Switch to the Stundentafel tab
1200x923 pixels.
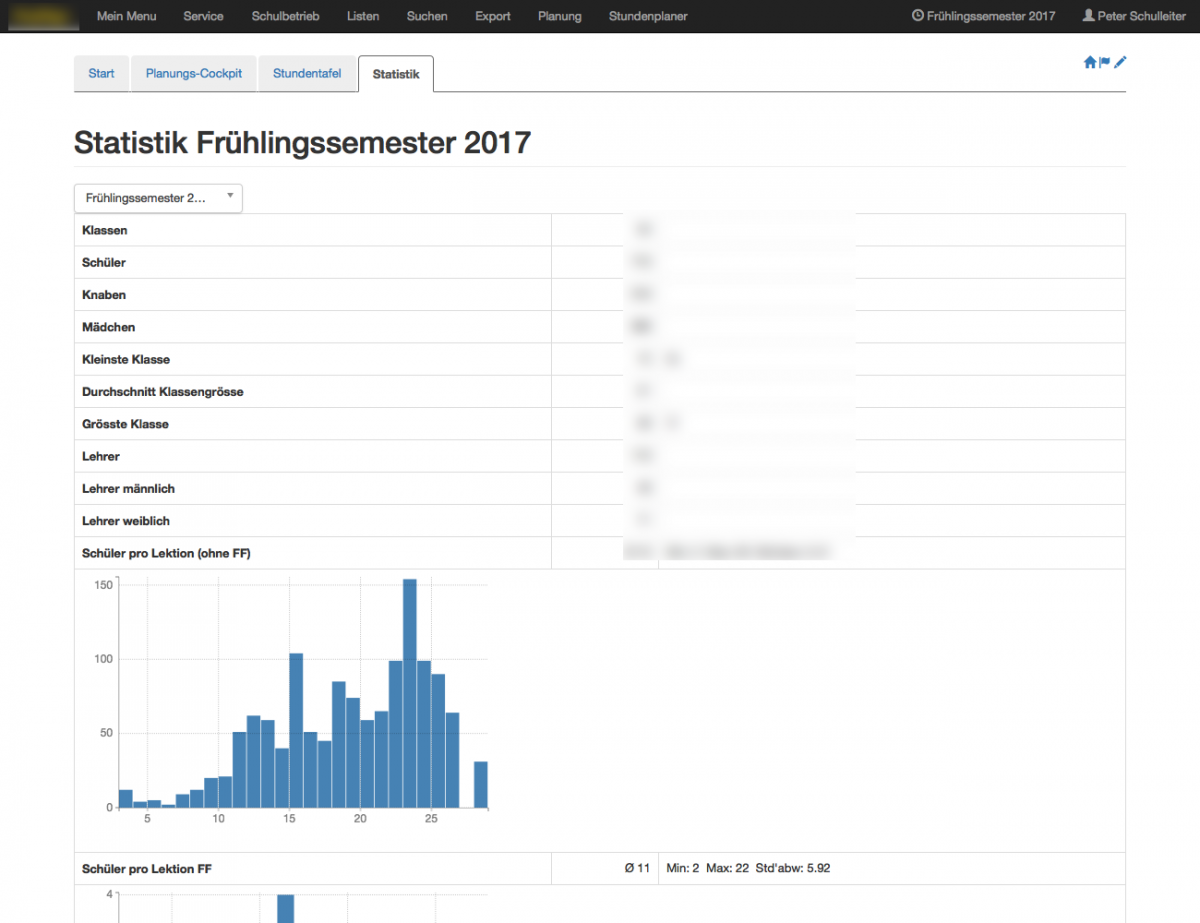point(307,74)
